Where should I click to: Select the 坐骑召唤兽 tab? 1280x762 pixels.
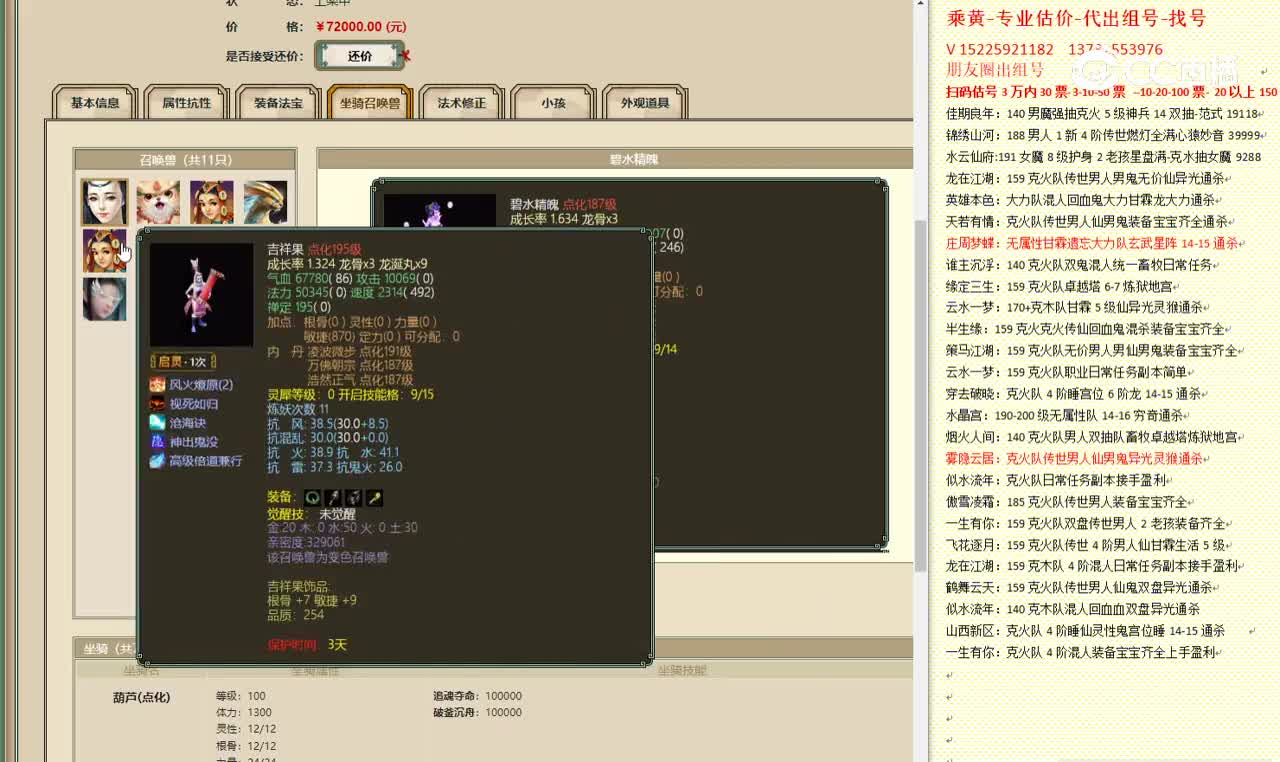369,103
